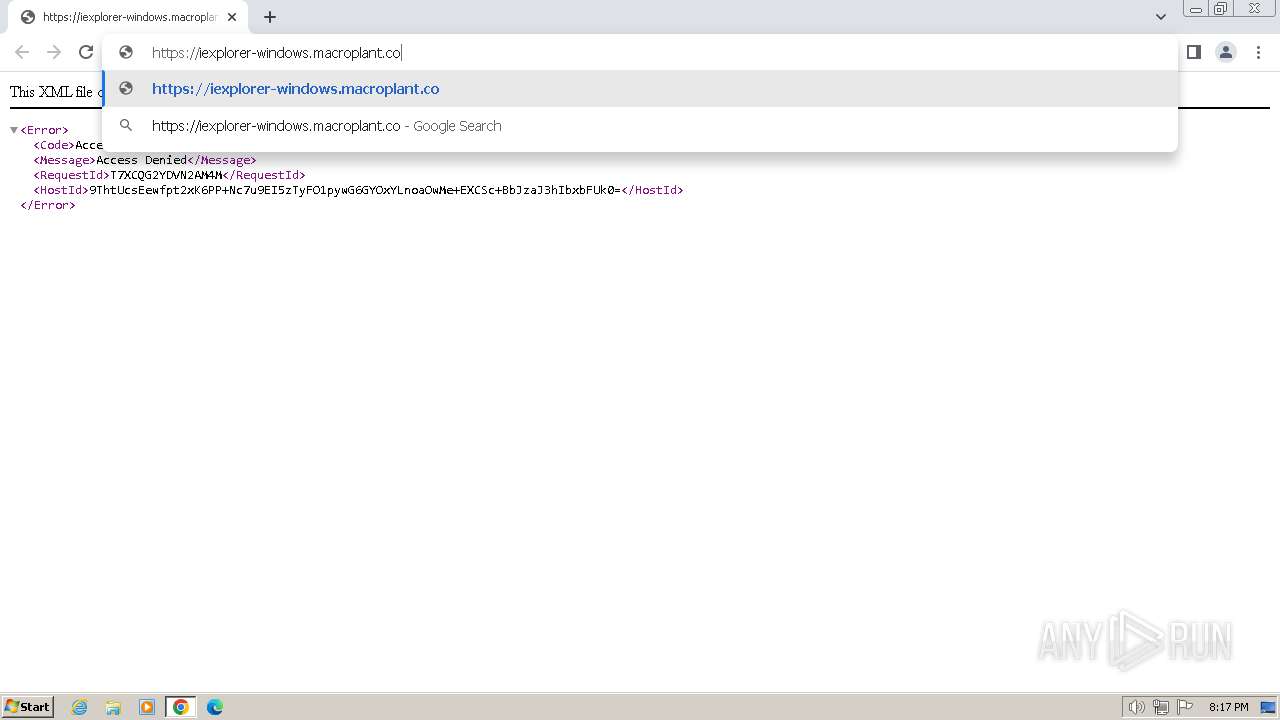Click the 8:17 PM clock
The width and height of the screenshot is (1280, 720).
(1228, 707)
